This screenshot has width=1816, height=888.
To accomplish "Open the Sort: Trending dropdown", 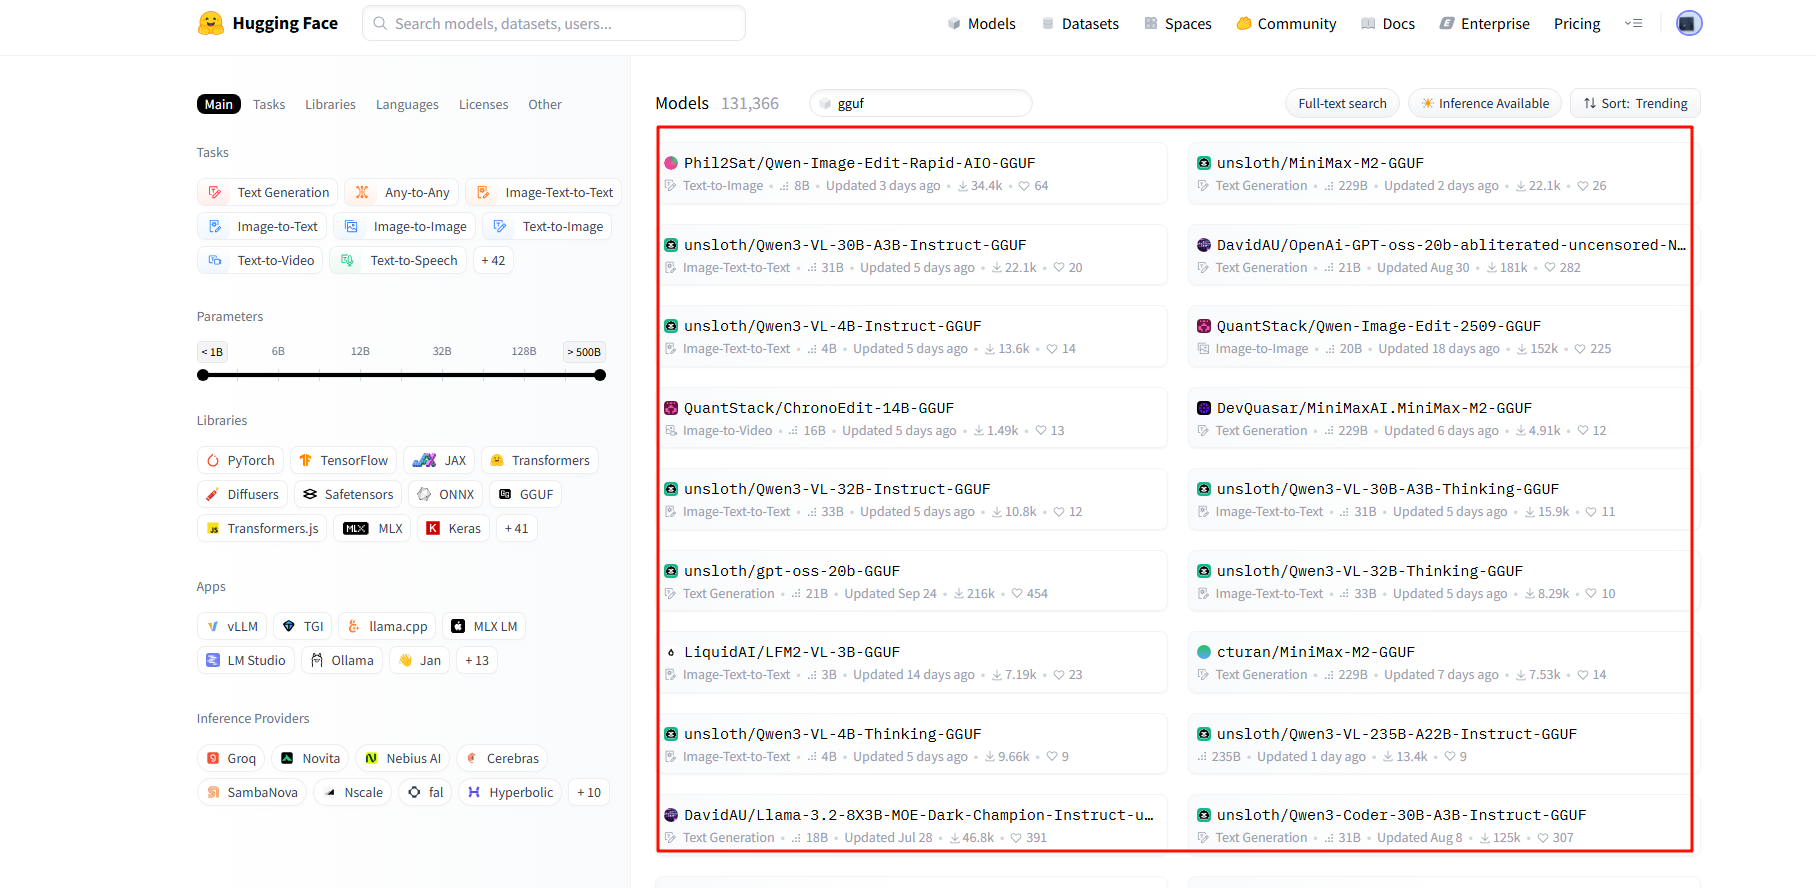I will click(x=1635, y=104).
